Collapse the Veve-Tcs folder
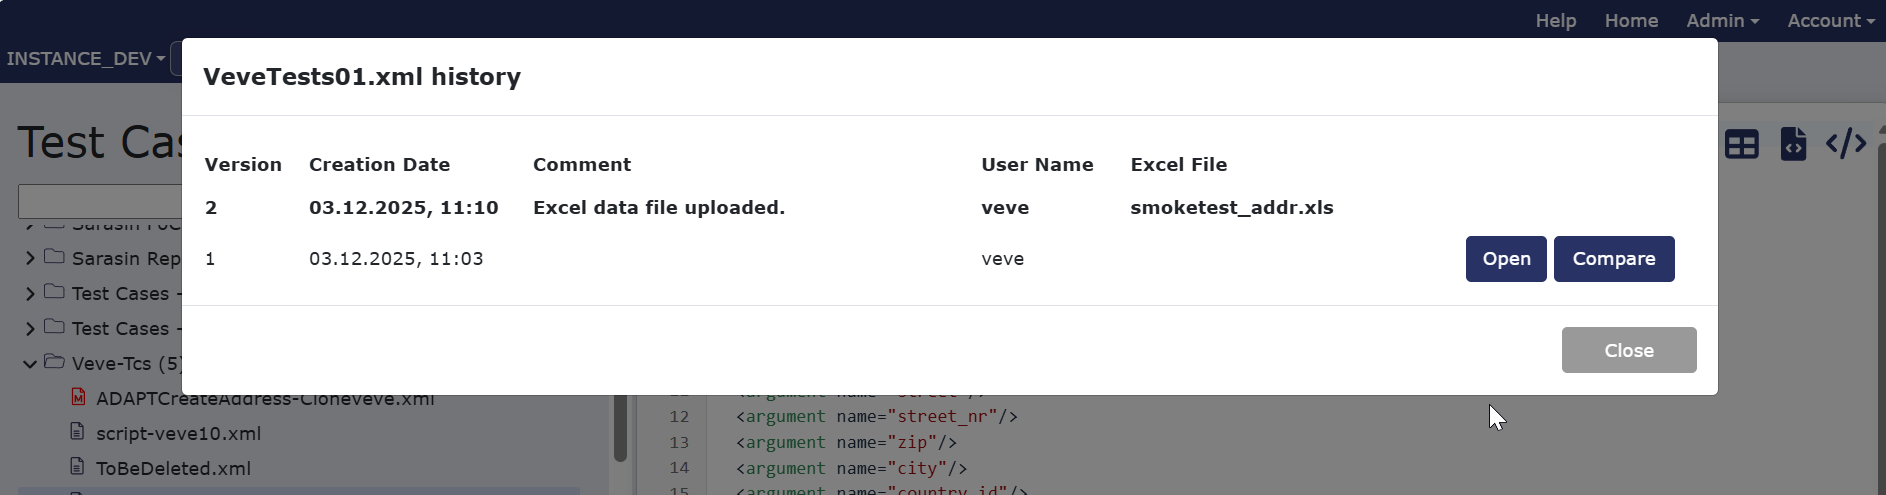 (30, 363)
